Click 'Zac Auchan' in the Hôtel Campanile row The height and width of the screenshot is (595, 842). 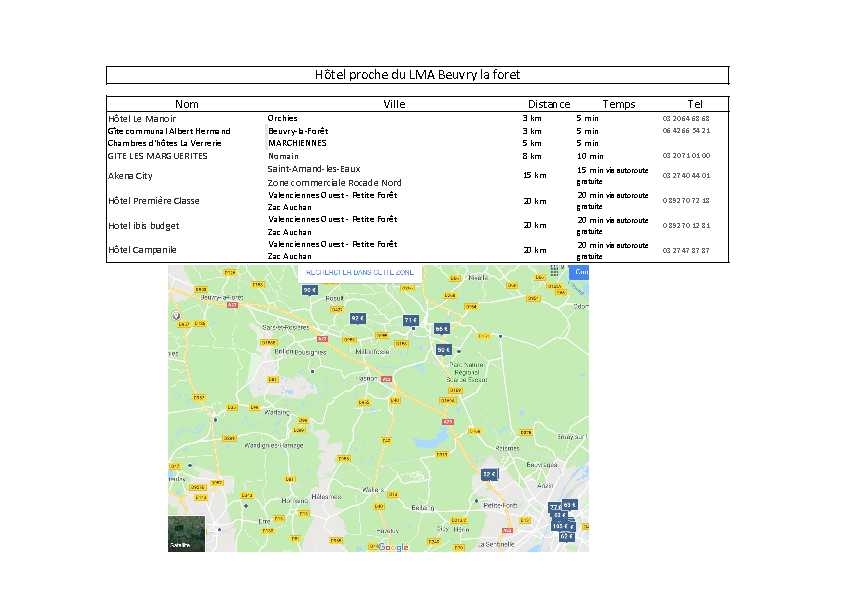290,256
